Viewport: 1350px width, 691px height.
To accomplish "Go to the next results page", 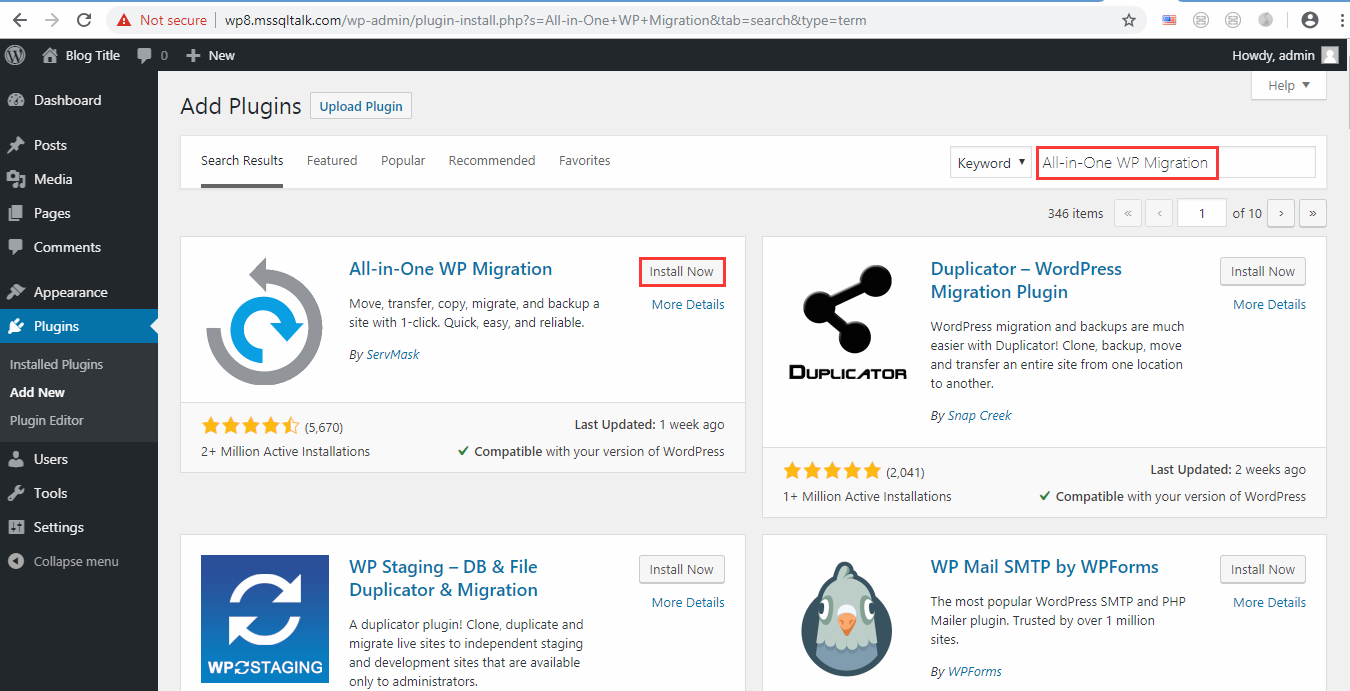I will (1281, 213).
